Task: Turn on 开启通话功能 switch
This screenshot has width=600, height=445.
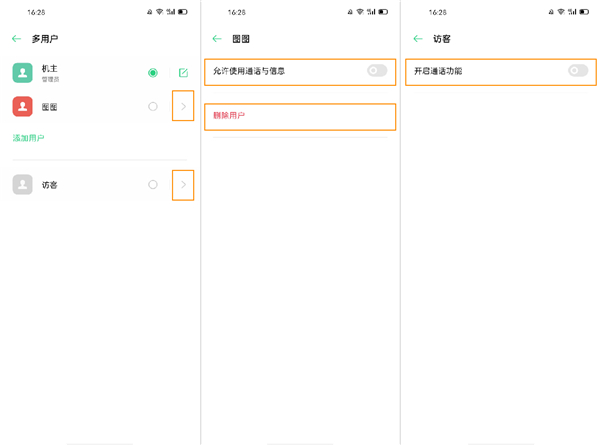Action: pyautogui.click(x=577, y=71)
